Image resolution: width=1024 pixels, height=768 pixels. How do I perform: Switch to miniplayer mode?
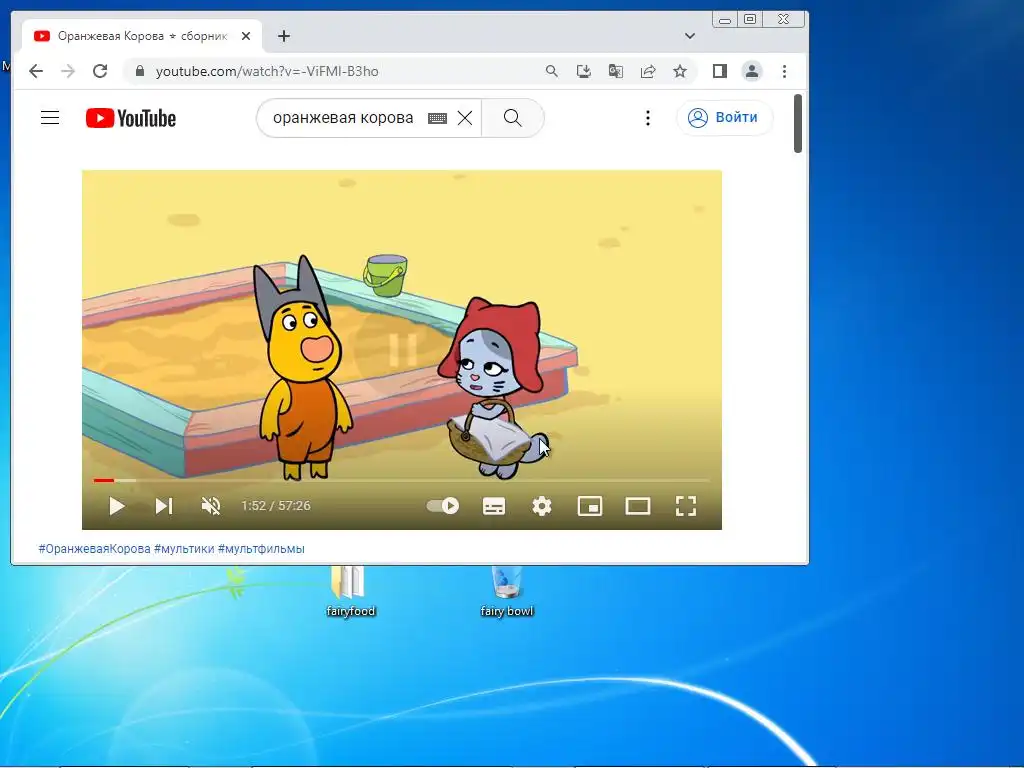point(590,506)
